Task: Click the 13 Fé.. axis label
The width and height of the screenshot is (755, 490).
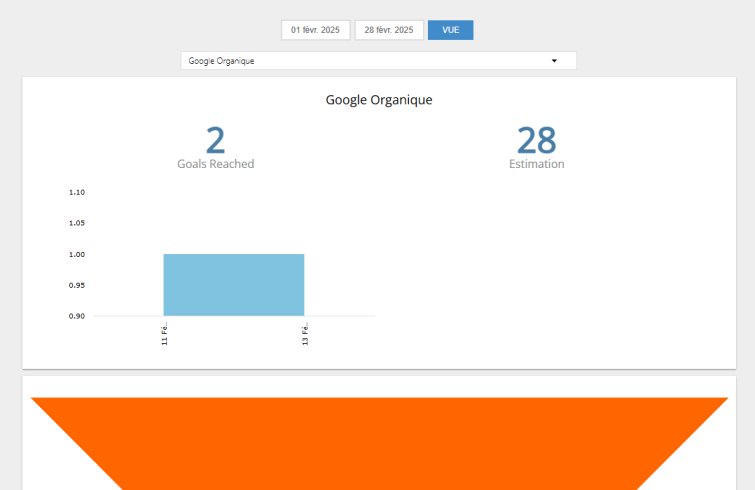Action: (305, 334)
